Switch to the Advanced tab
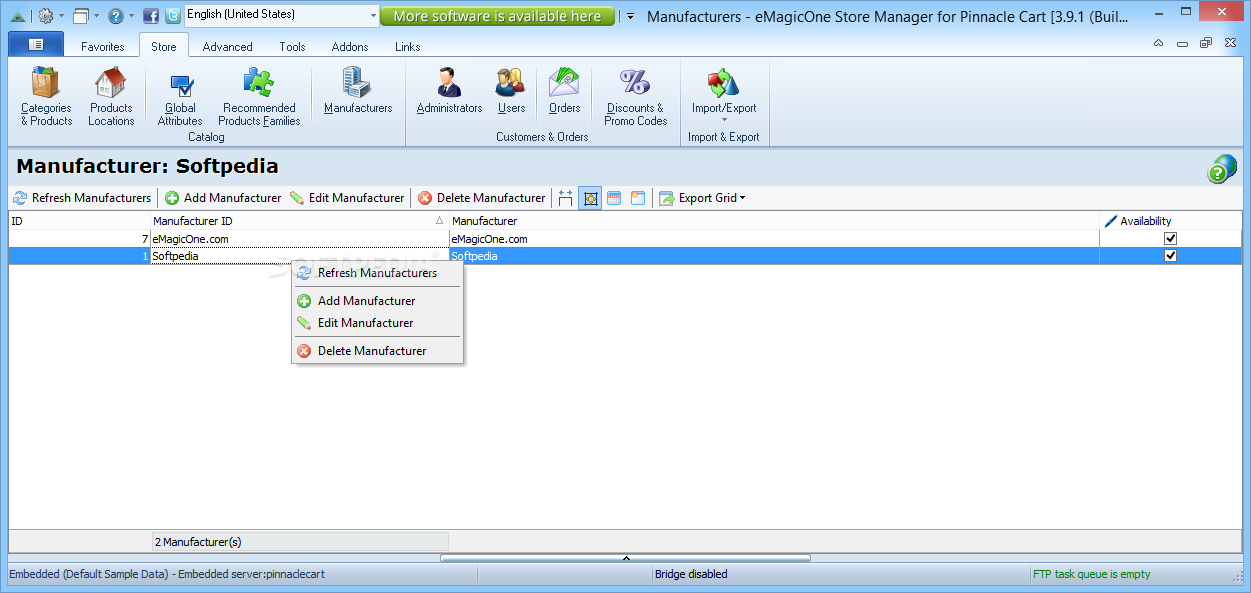 (228, 47)
